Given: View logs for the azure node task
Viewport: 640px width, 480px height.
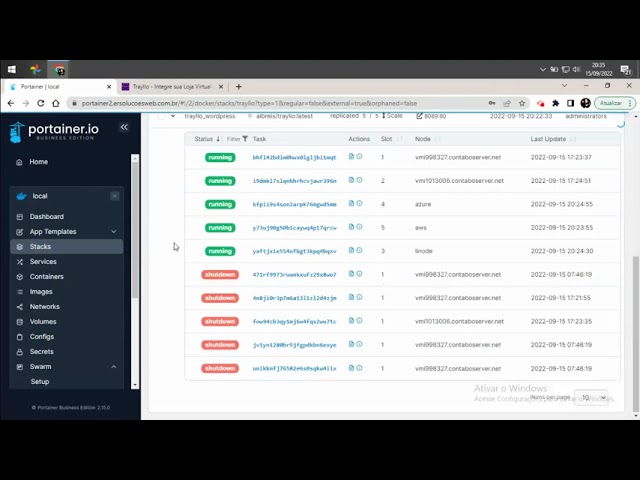Looking at the screenshot, I should [x=351, y=203].
